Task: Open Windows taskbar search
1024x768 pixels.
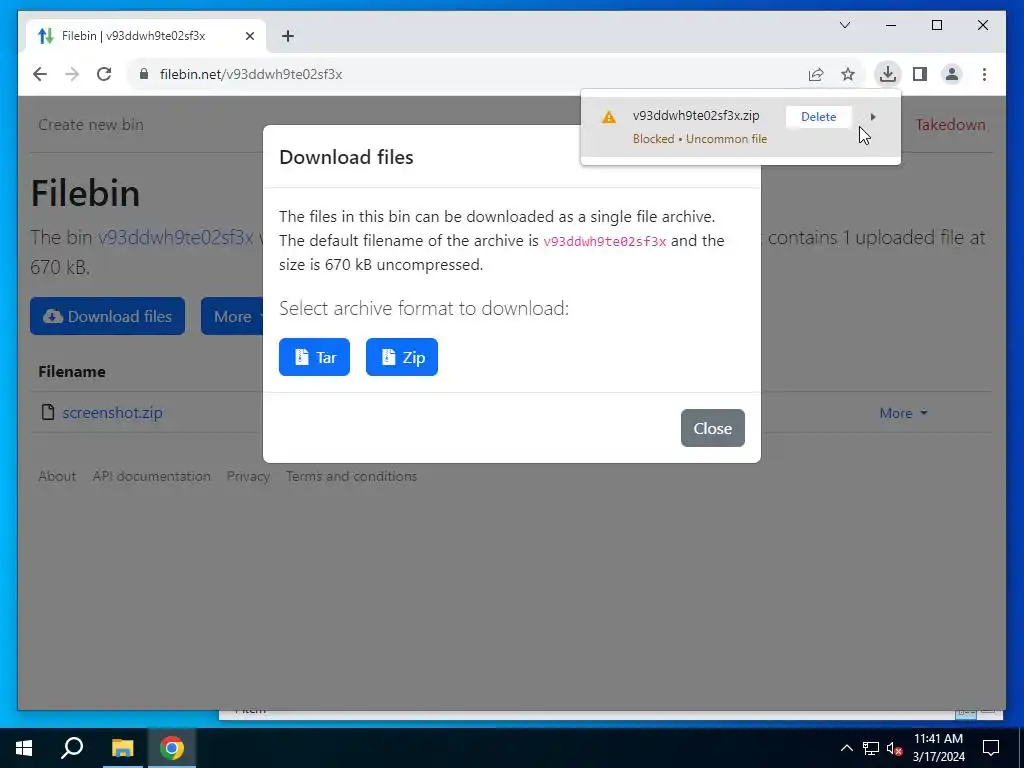Action: [72, 748]
